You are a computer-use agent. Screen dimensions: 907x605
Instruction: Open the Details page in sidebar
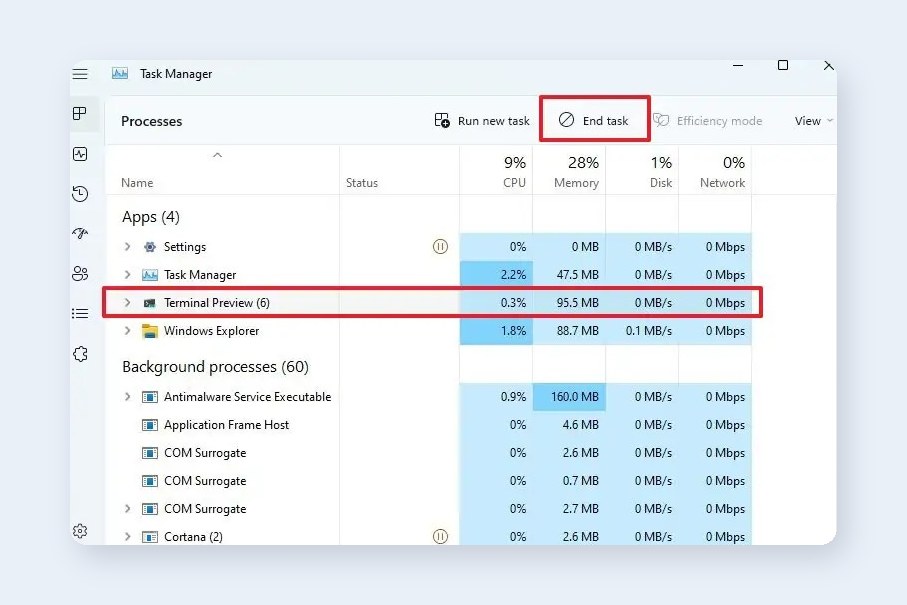[x=80, y=313]
